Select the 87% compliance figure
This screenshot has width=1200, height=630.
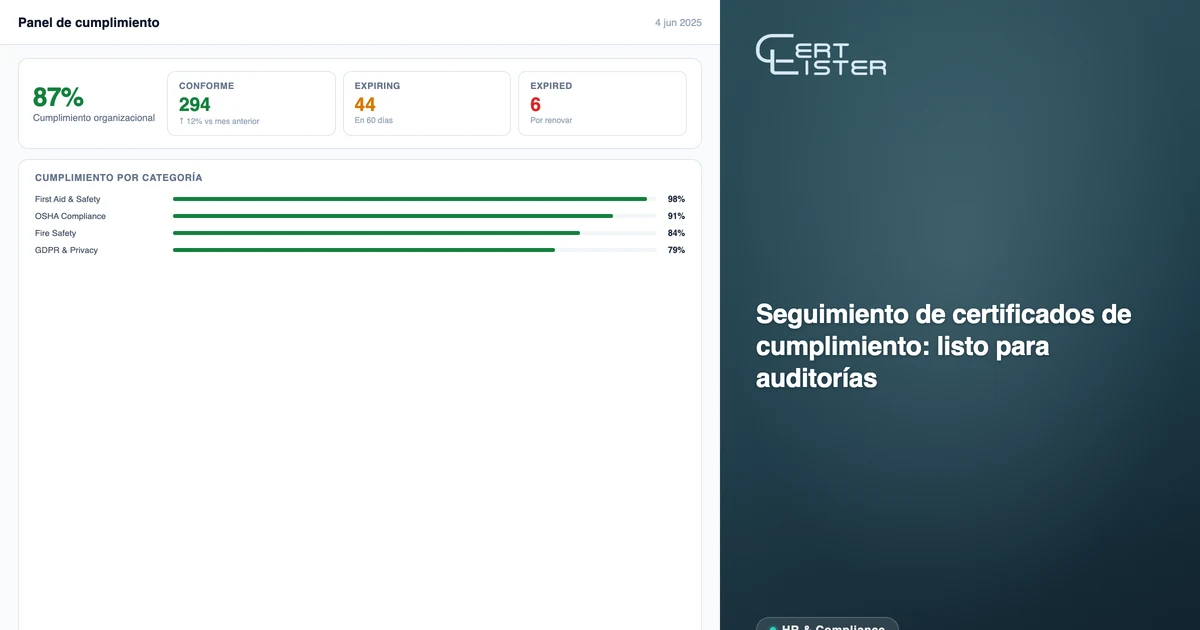(58, 97)
